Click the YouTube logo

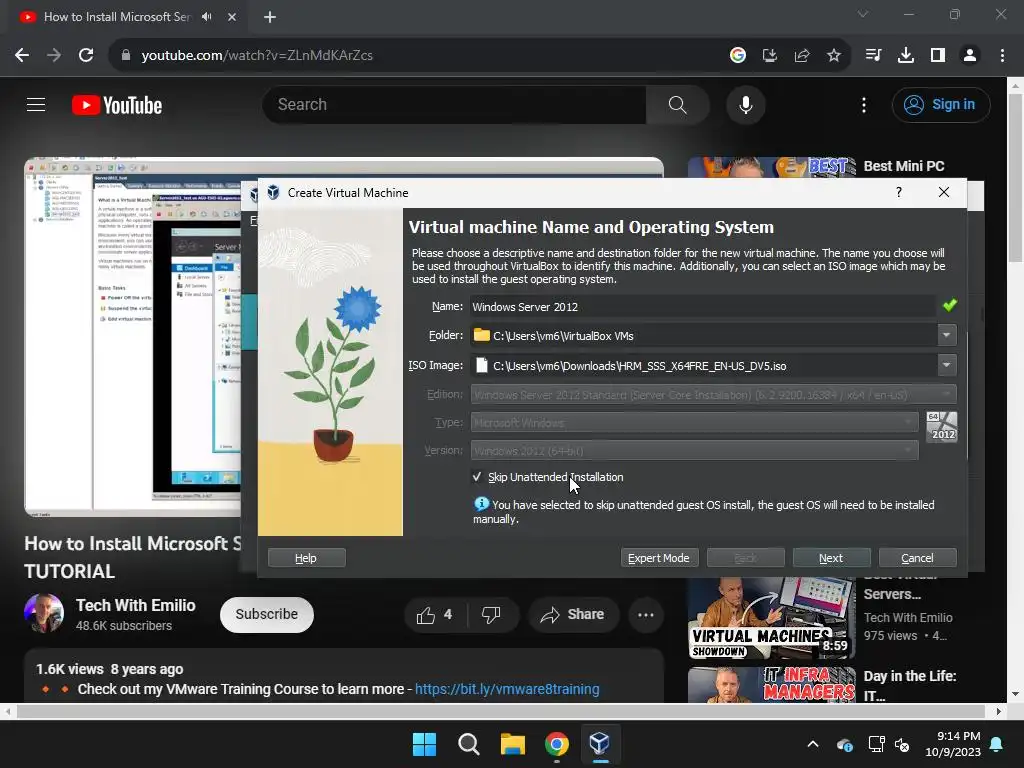(x=117, y=105)
